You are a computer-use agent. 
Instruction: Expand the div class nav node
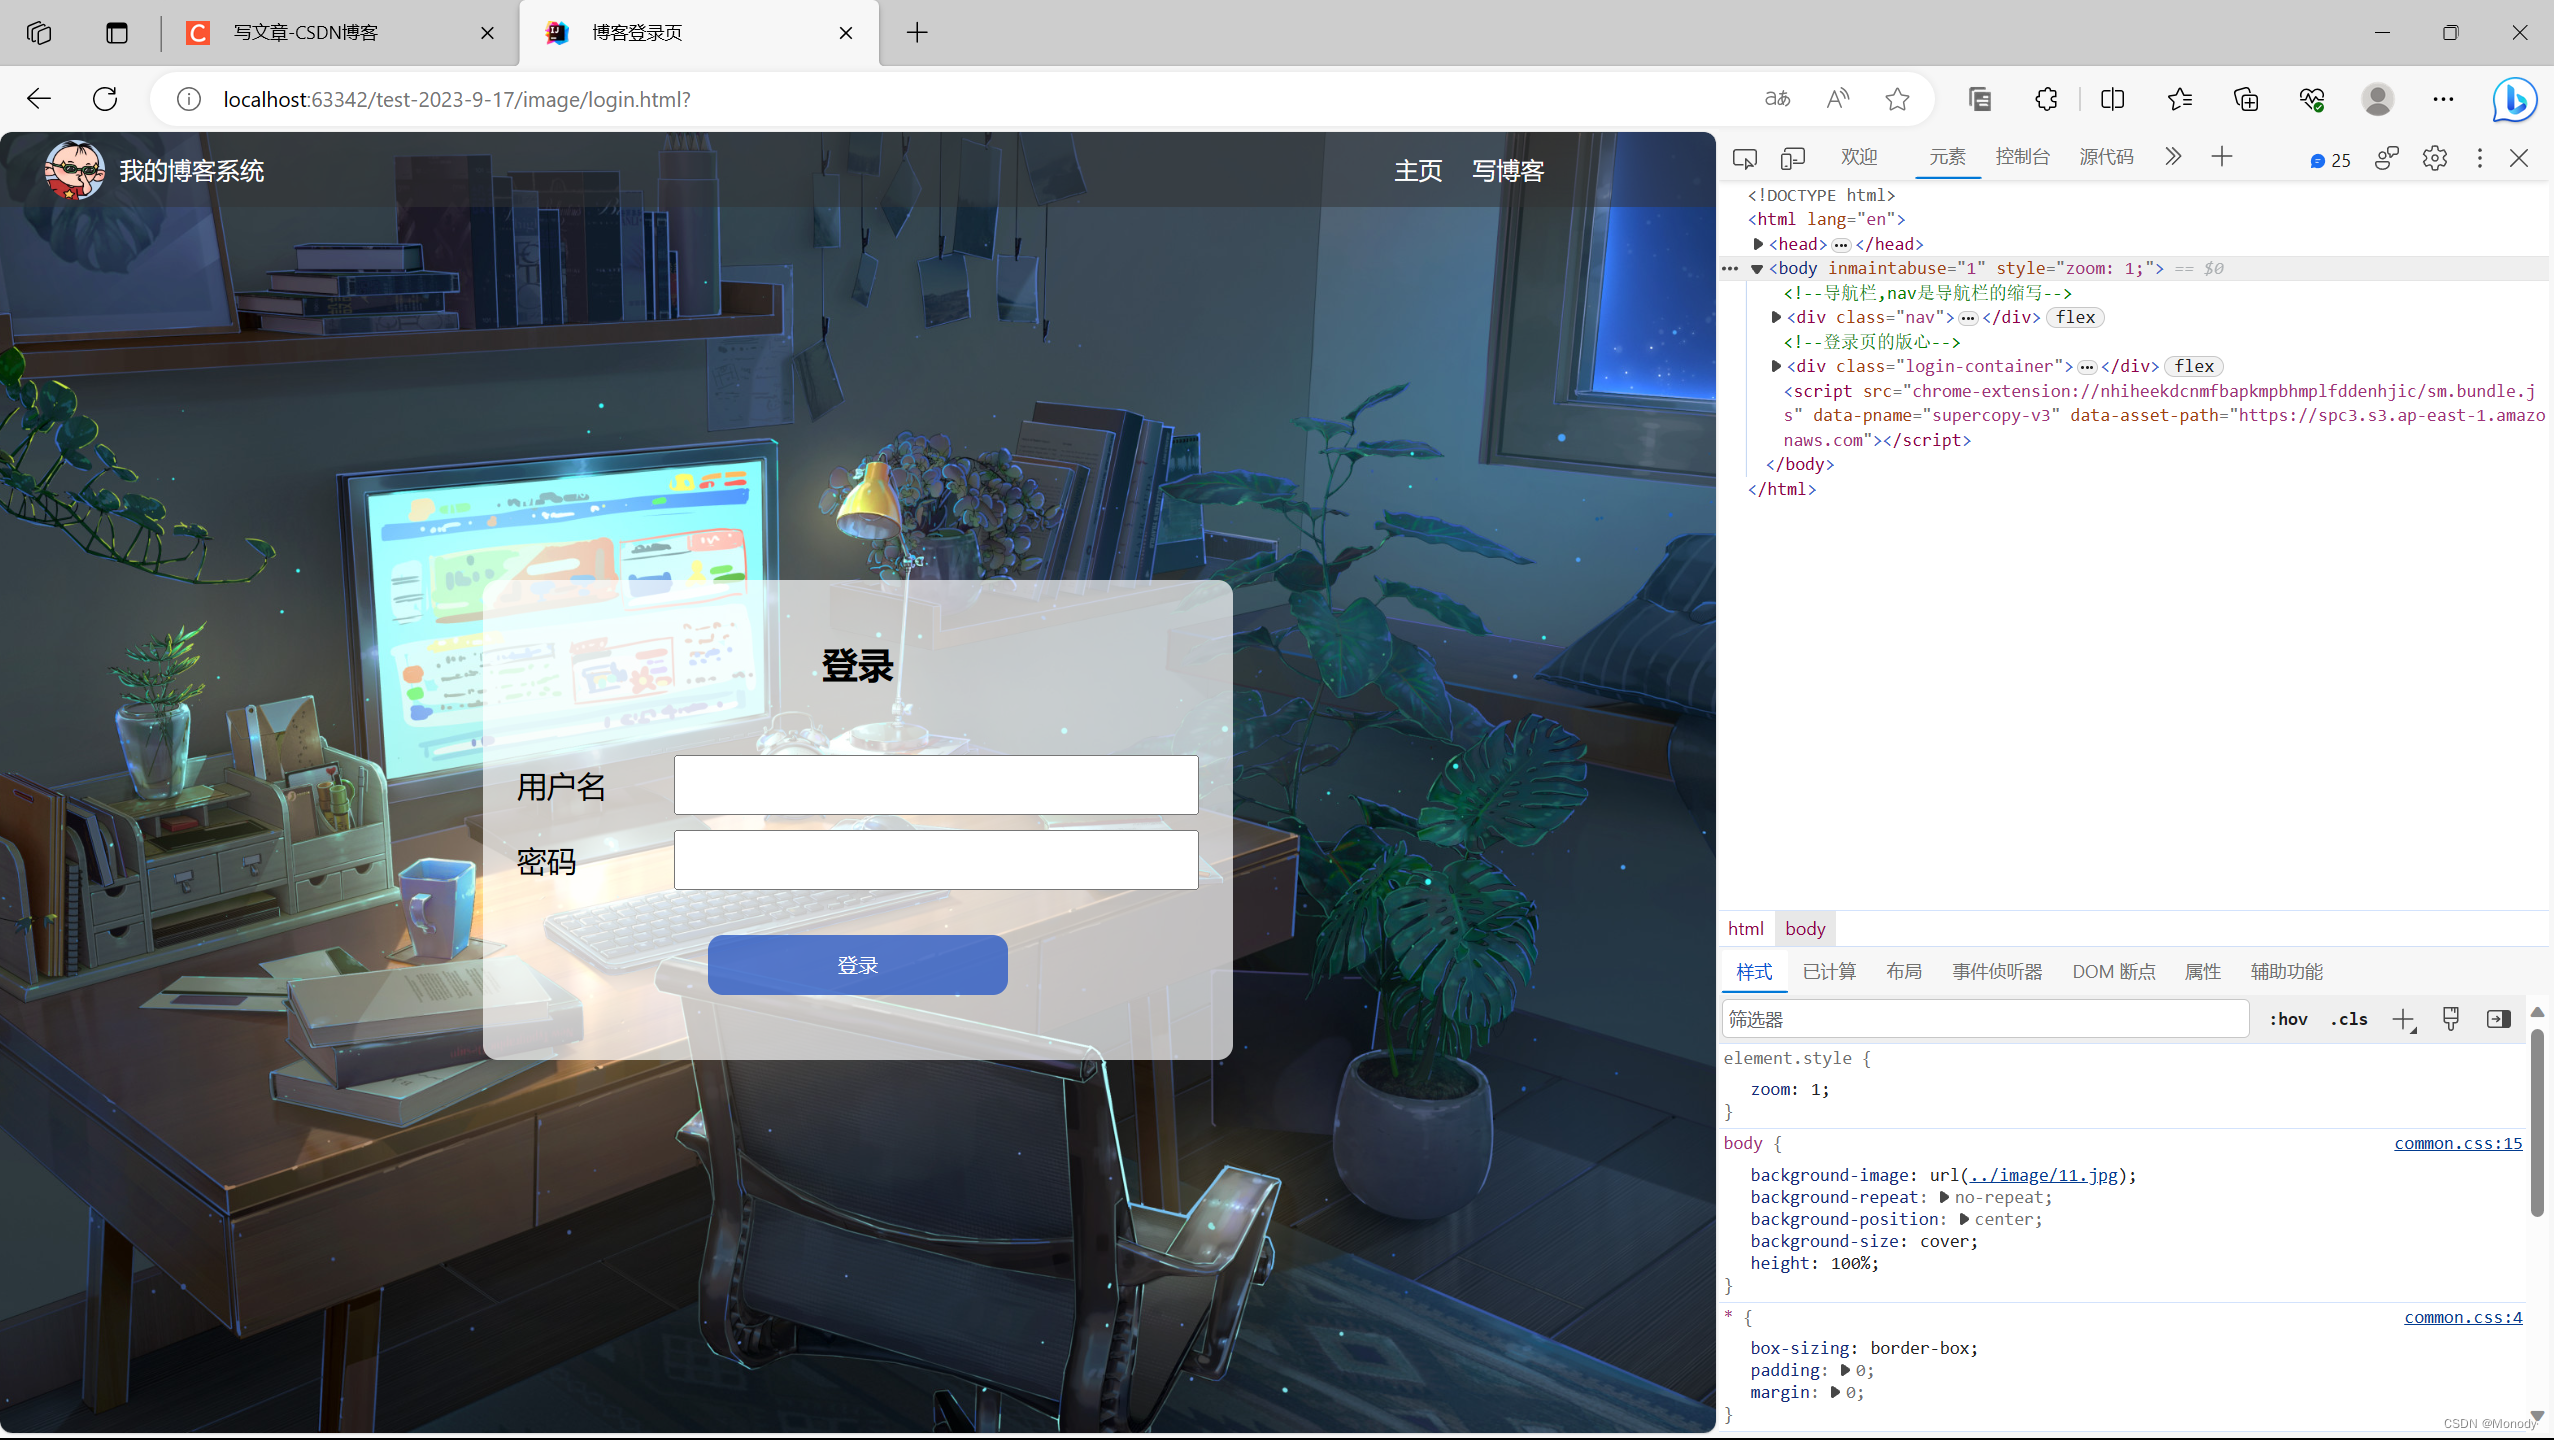click(1776, 317)
